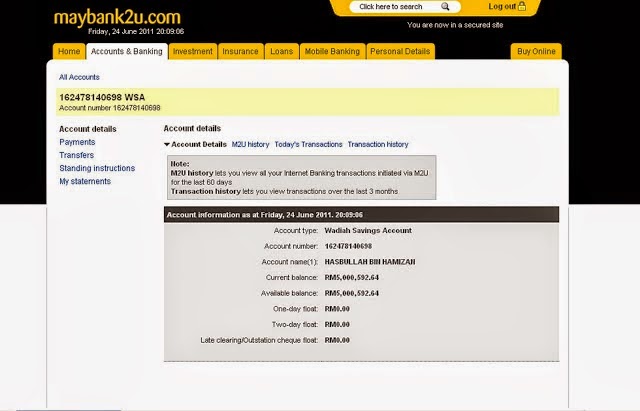Click the 'Account number 162478140698' line in yellow banner
Screen dimensions: 640x411
tap(110, 108)
